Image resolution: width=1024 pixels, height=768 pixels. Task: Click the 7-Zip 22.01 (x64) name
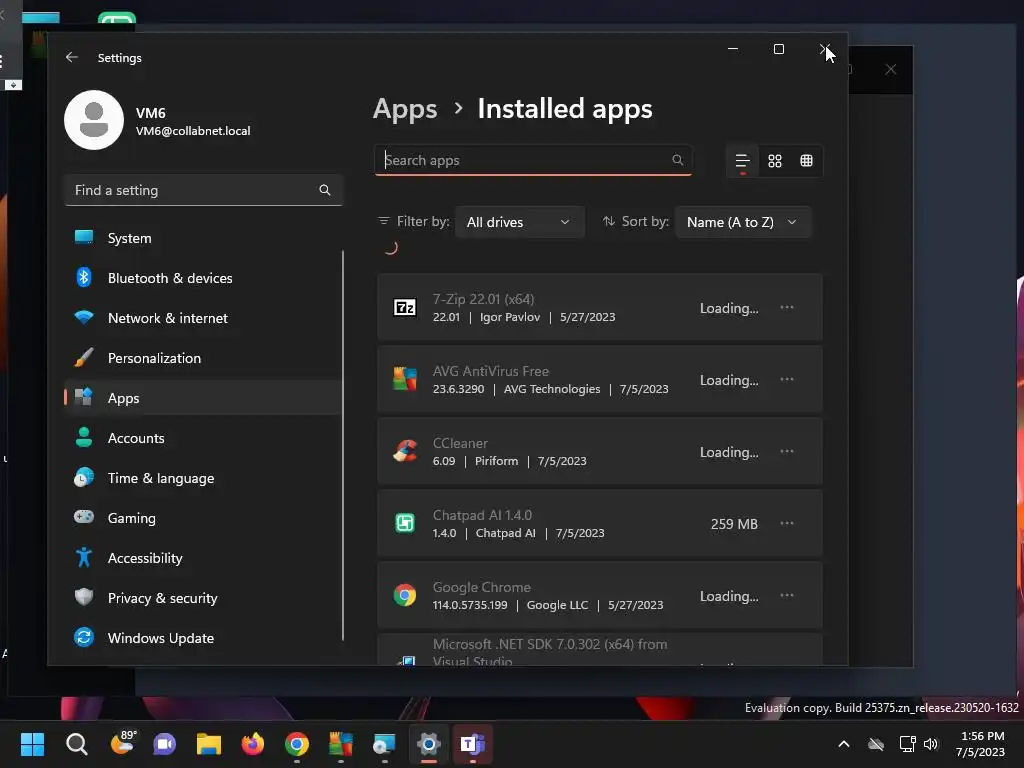point(483,299)
